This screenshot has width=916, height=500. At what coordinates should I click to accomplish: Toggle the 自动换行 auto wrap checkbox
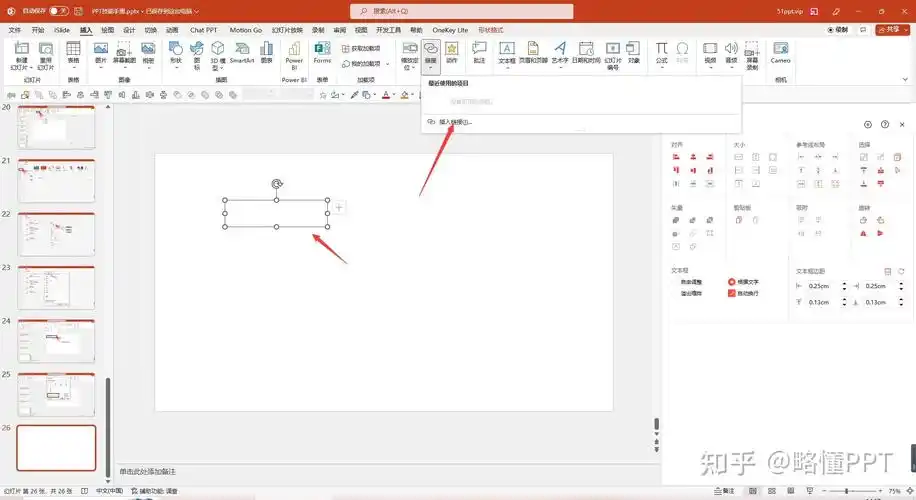coord(732,293)
